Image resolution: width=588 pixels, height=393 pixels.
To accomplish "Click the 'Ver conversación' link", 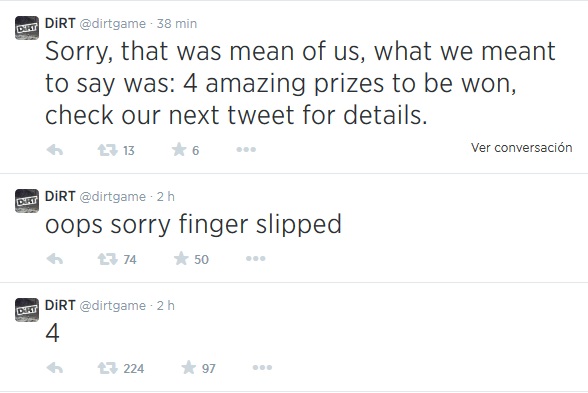I will pyautogui.click(x=522, y=147).
